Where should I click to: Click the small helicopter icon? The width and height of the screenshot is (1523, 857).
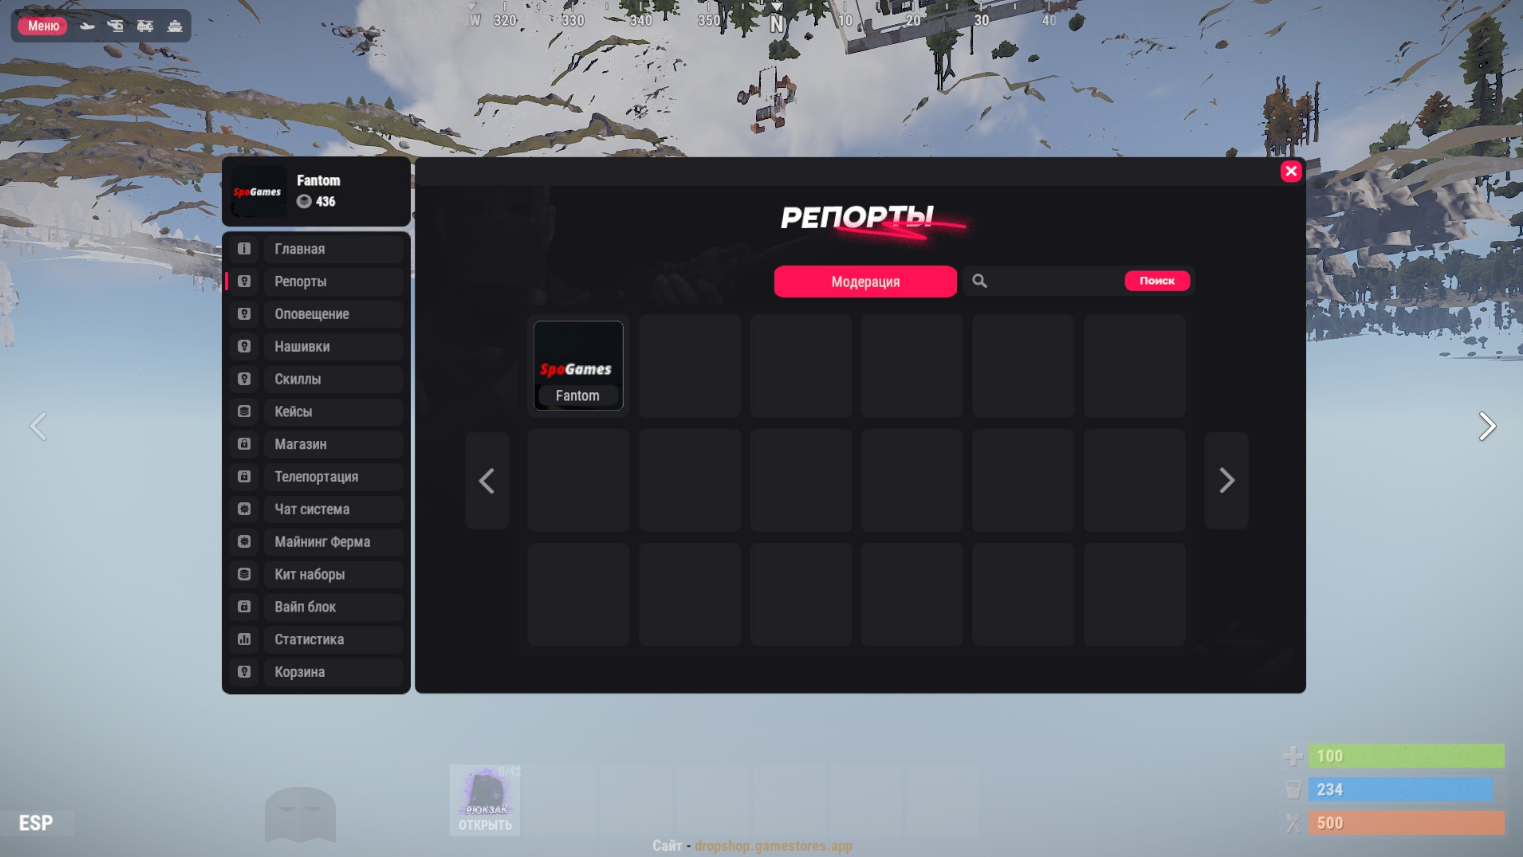(x=116, y=26)
